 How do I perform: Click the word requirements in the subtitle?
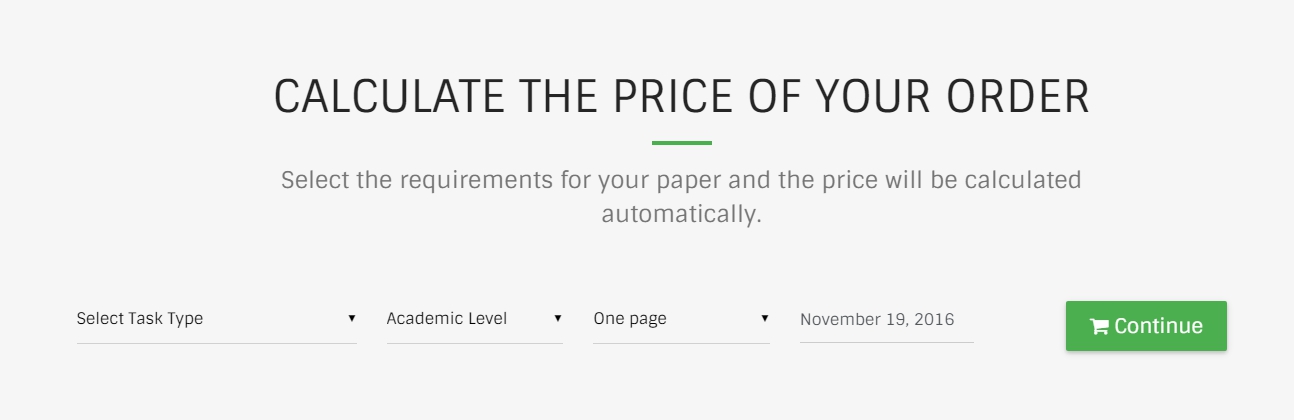point(475,182)
